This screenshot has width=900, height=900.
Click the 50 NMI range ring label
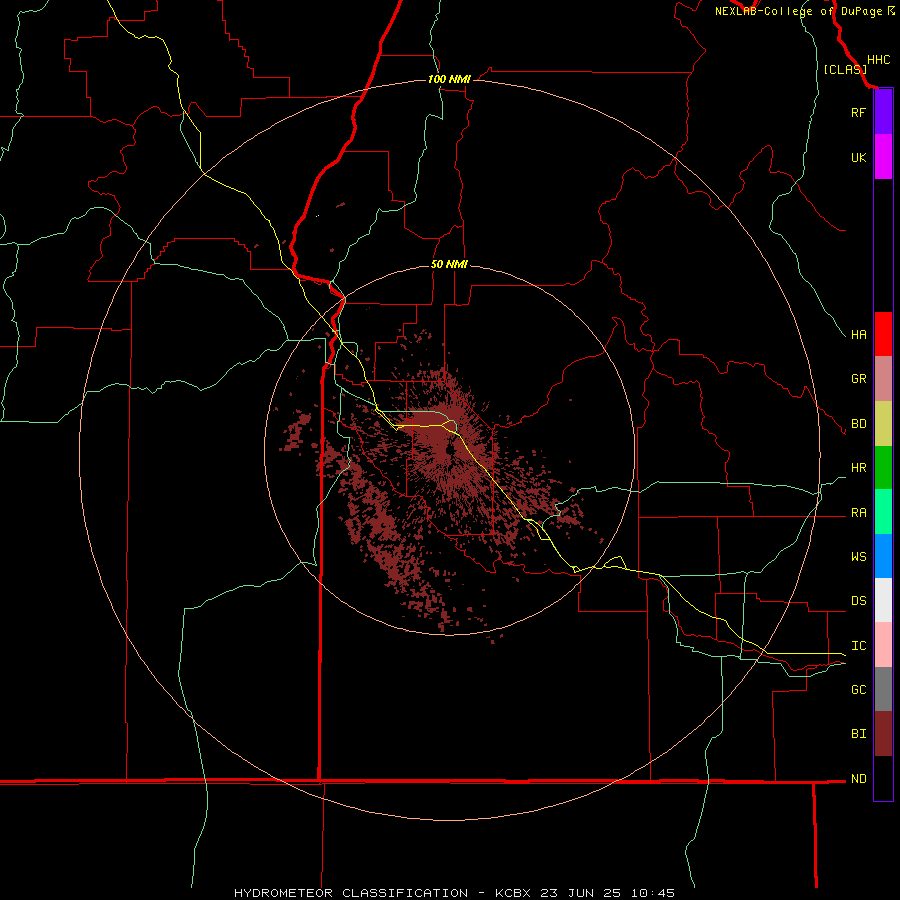pos(449,264)
